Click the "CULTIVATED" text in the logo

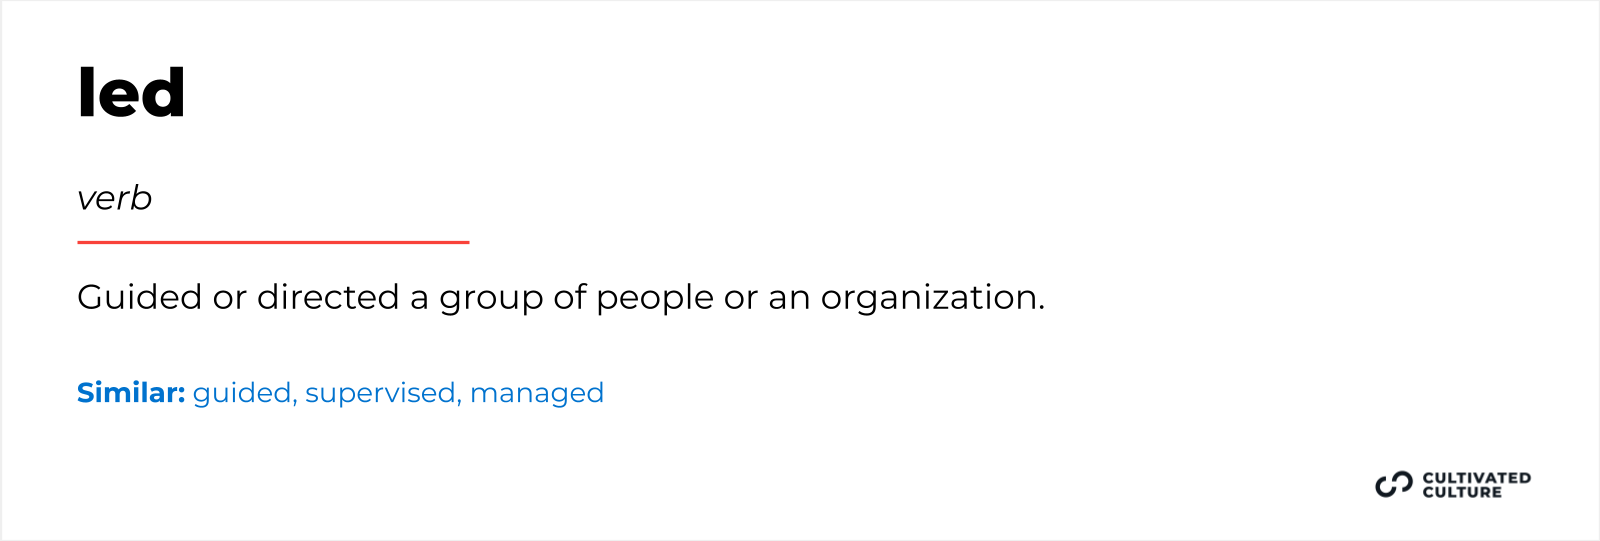pyautogui.click(x=1476, y=478)
